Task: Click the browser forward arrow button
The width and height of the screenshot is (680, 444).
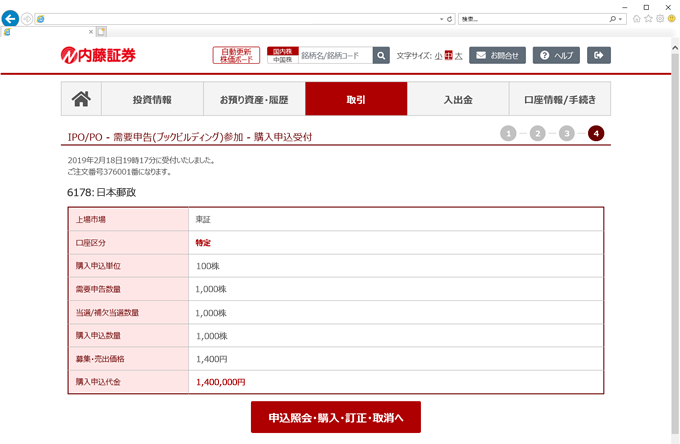Action: (x=27, y=19)
